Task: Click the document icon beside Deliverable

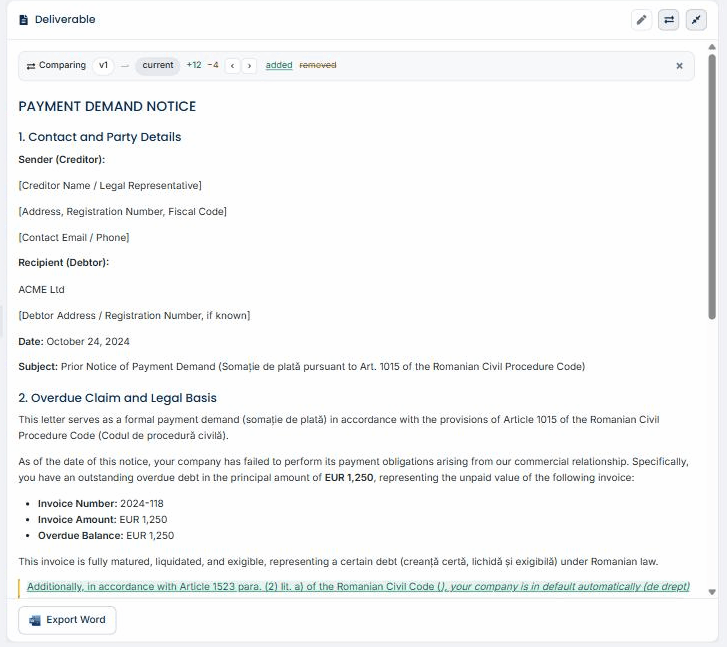Action: [x=24, y=20]
